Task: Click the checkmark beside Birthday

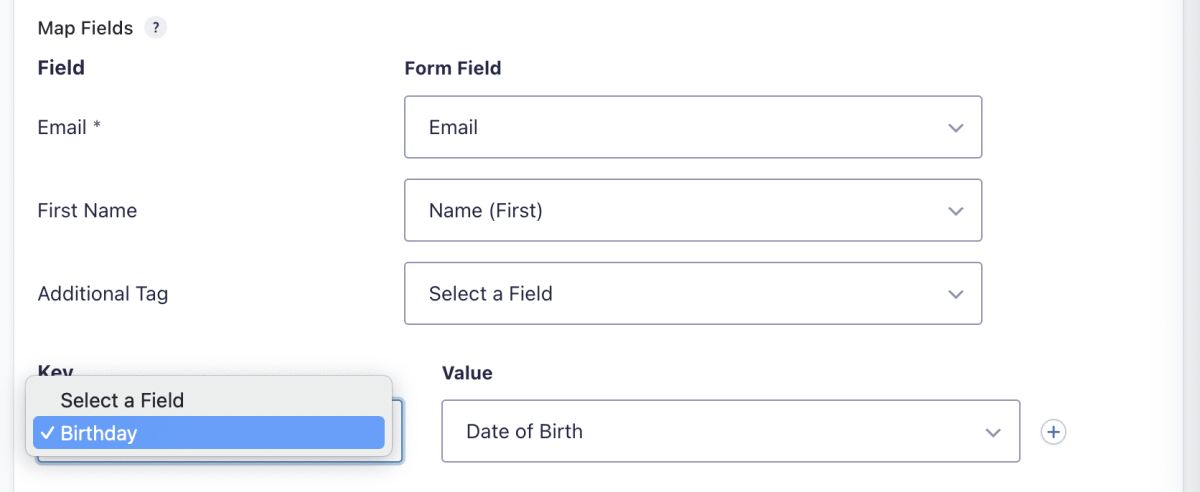Action: coord(47,433)
